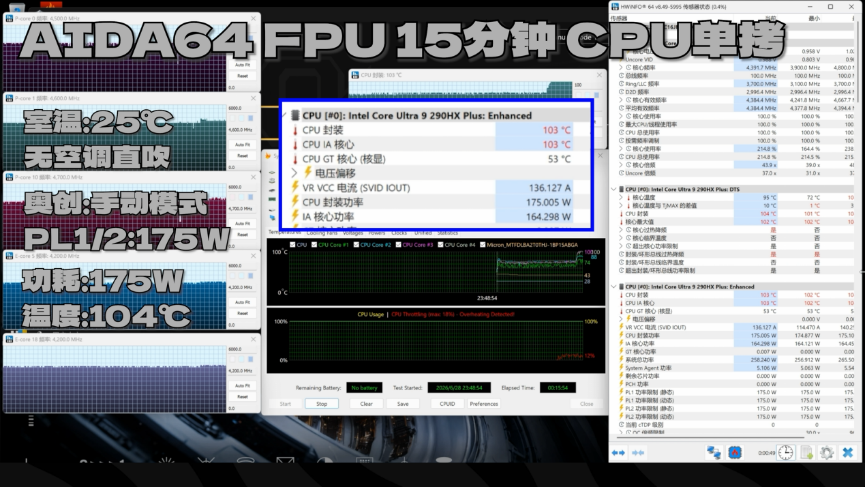Stop the AIDA64 stability test
Viewport: 865px width, 487px height.
(322, 404)
